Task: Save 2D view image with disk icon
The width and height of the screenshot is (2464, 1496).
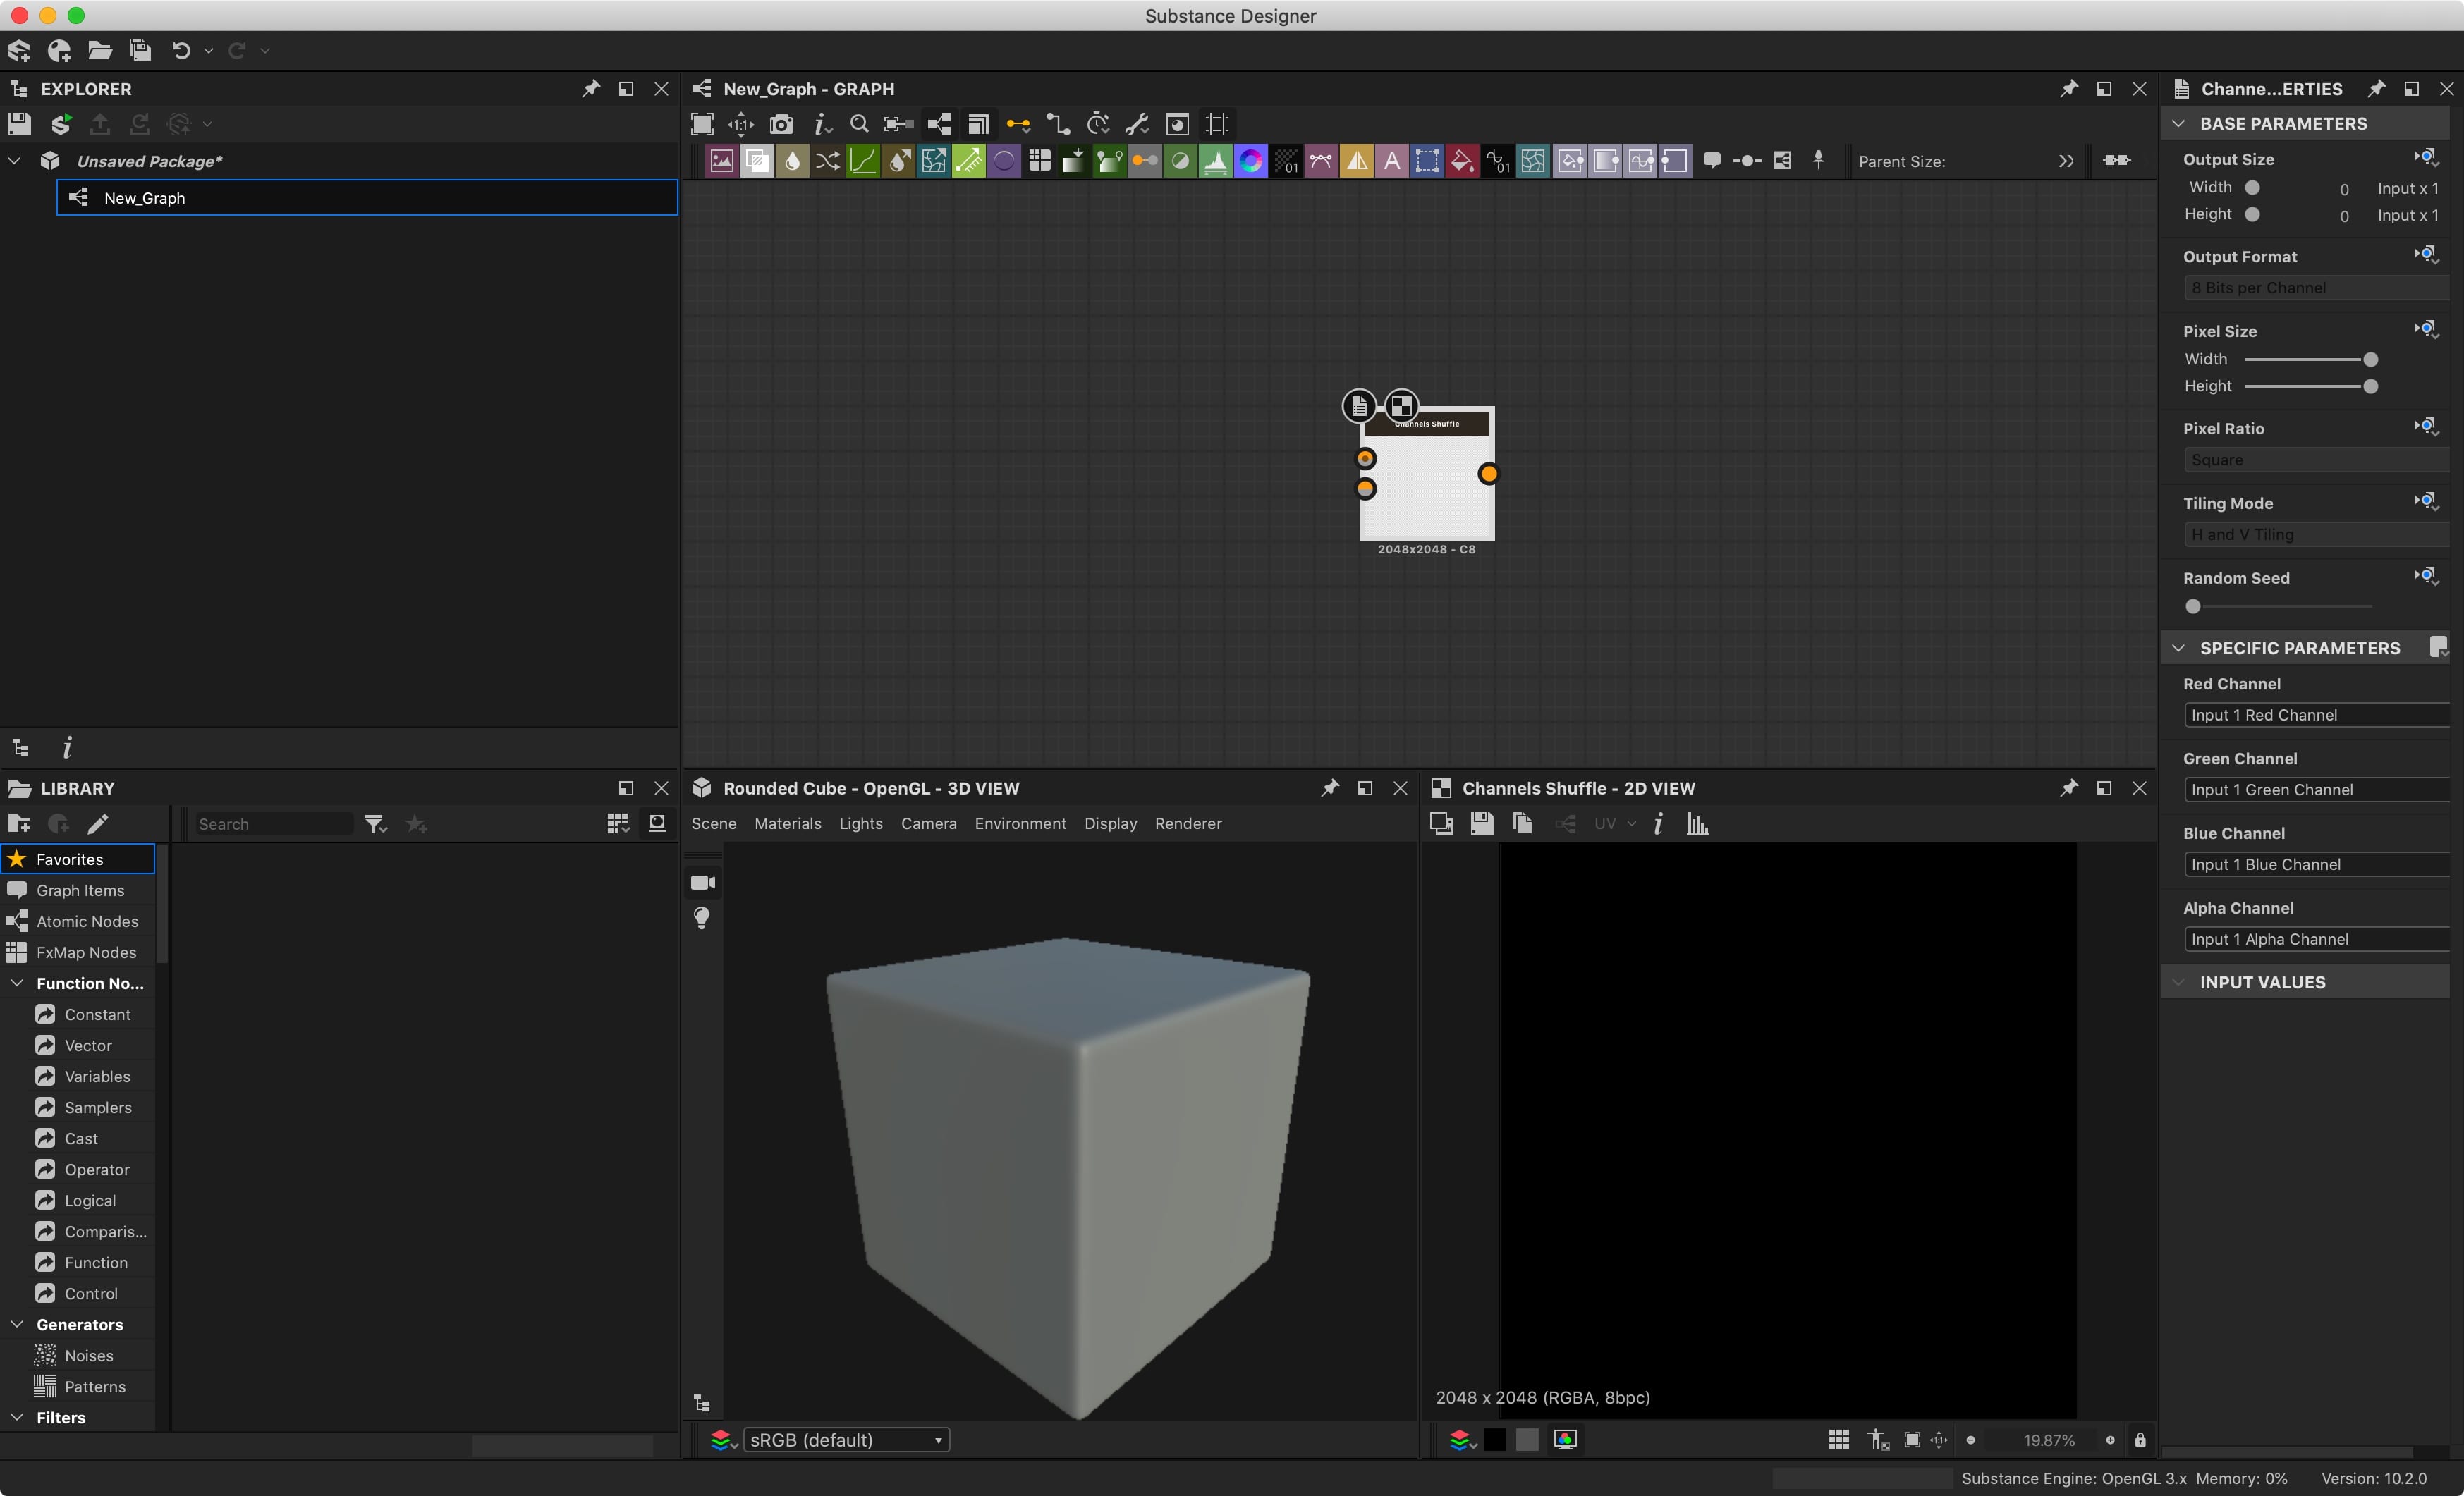Action: [1481, 823]
